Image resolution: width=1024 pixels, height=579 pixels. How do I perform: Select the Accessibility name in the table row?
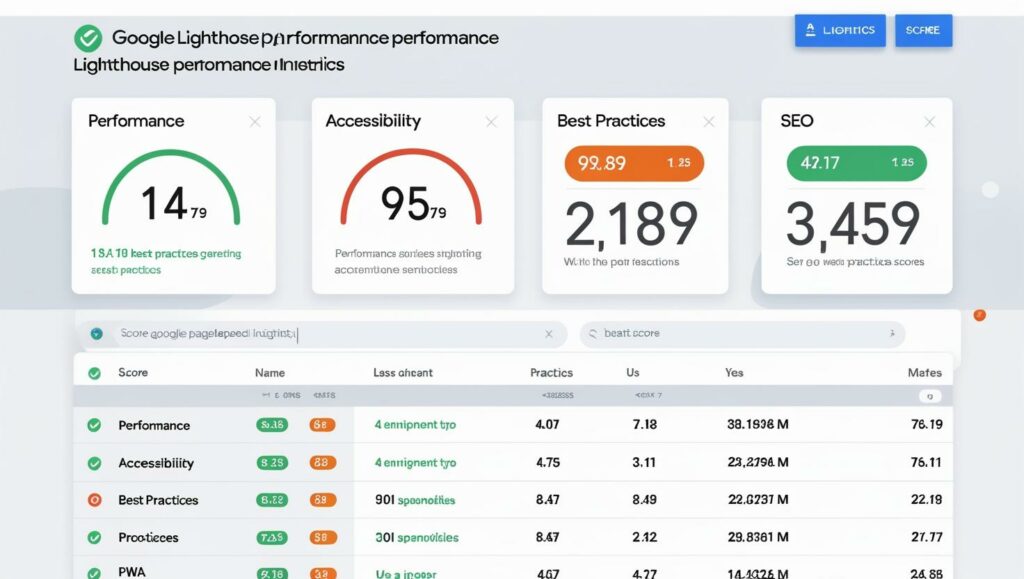pos(156,463)
